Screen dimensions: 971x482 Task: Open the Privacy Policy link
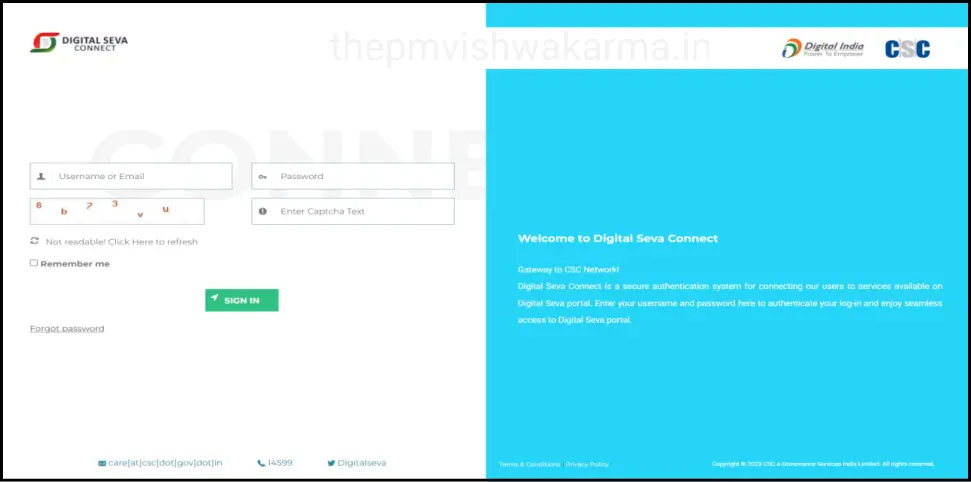(587, 464)
